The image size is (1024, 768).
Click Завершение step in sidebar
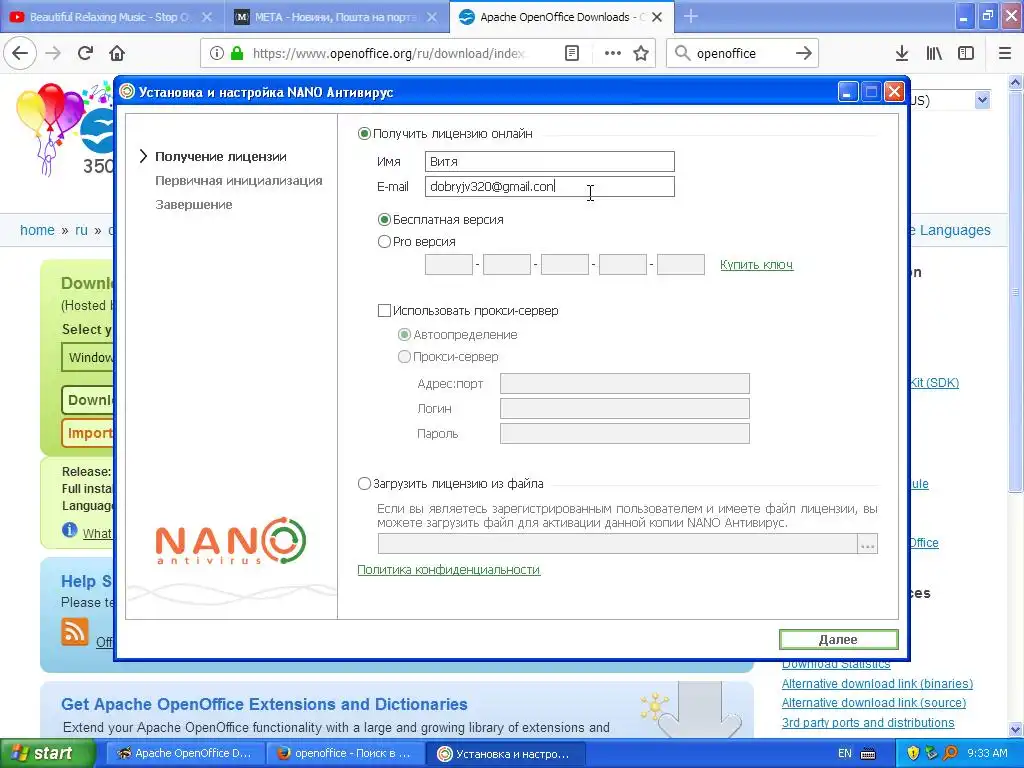pyautogui.click(x=193, y=204)
